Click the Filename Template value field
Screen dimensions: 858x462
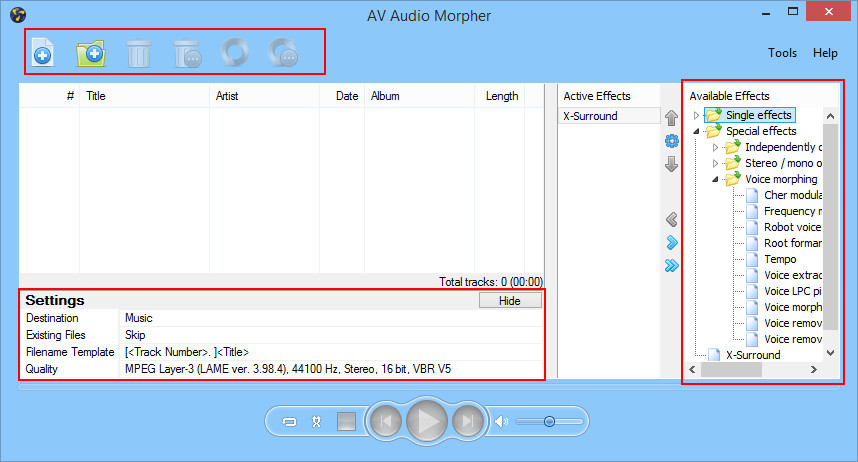(x=331, y=352)
